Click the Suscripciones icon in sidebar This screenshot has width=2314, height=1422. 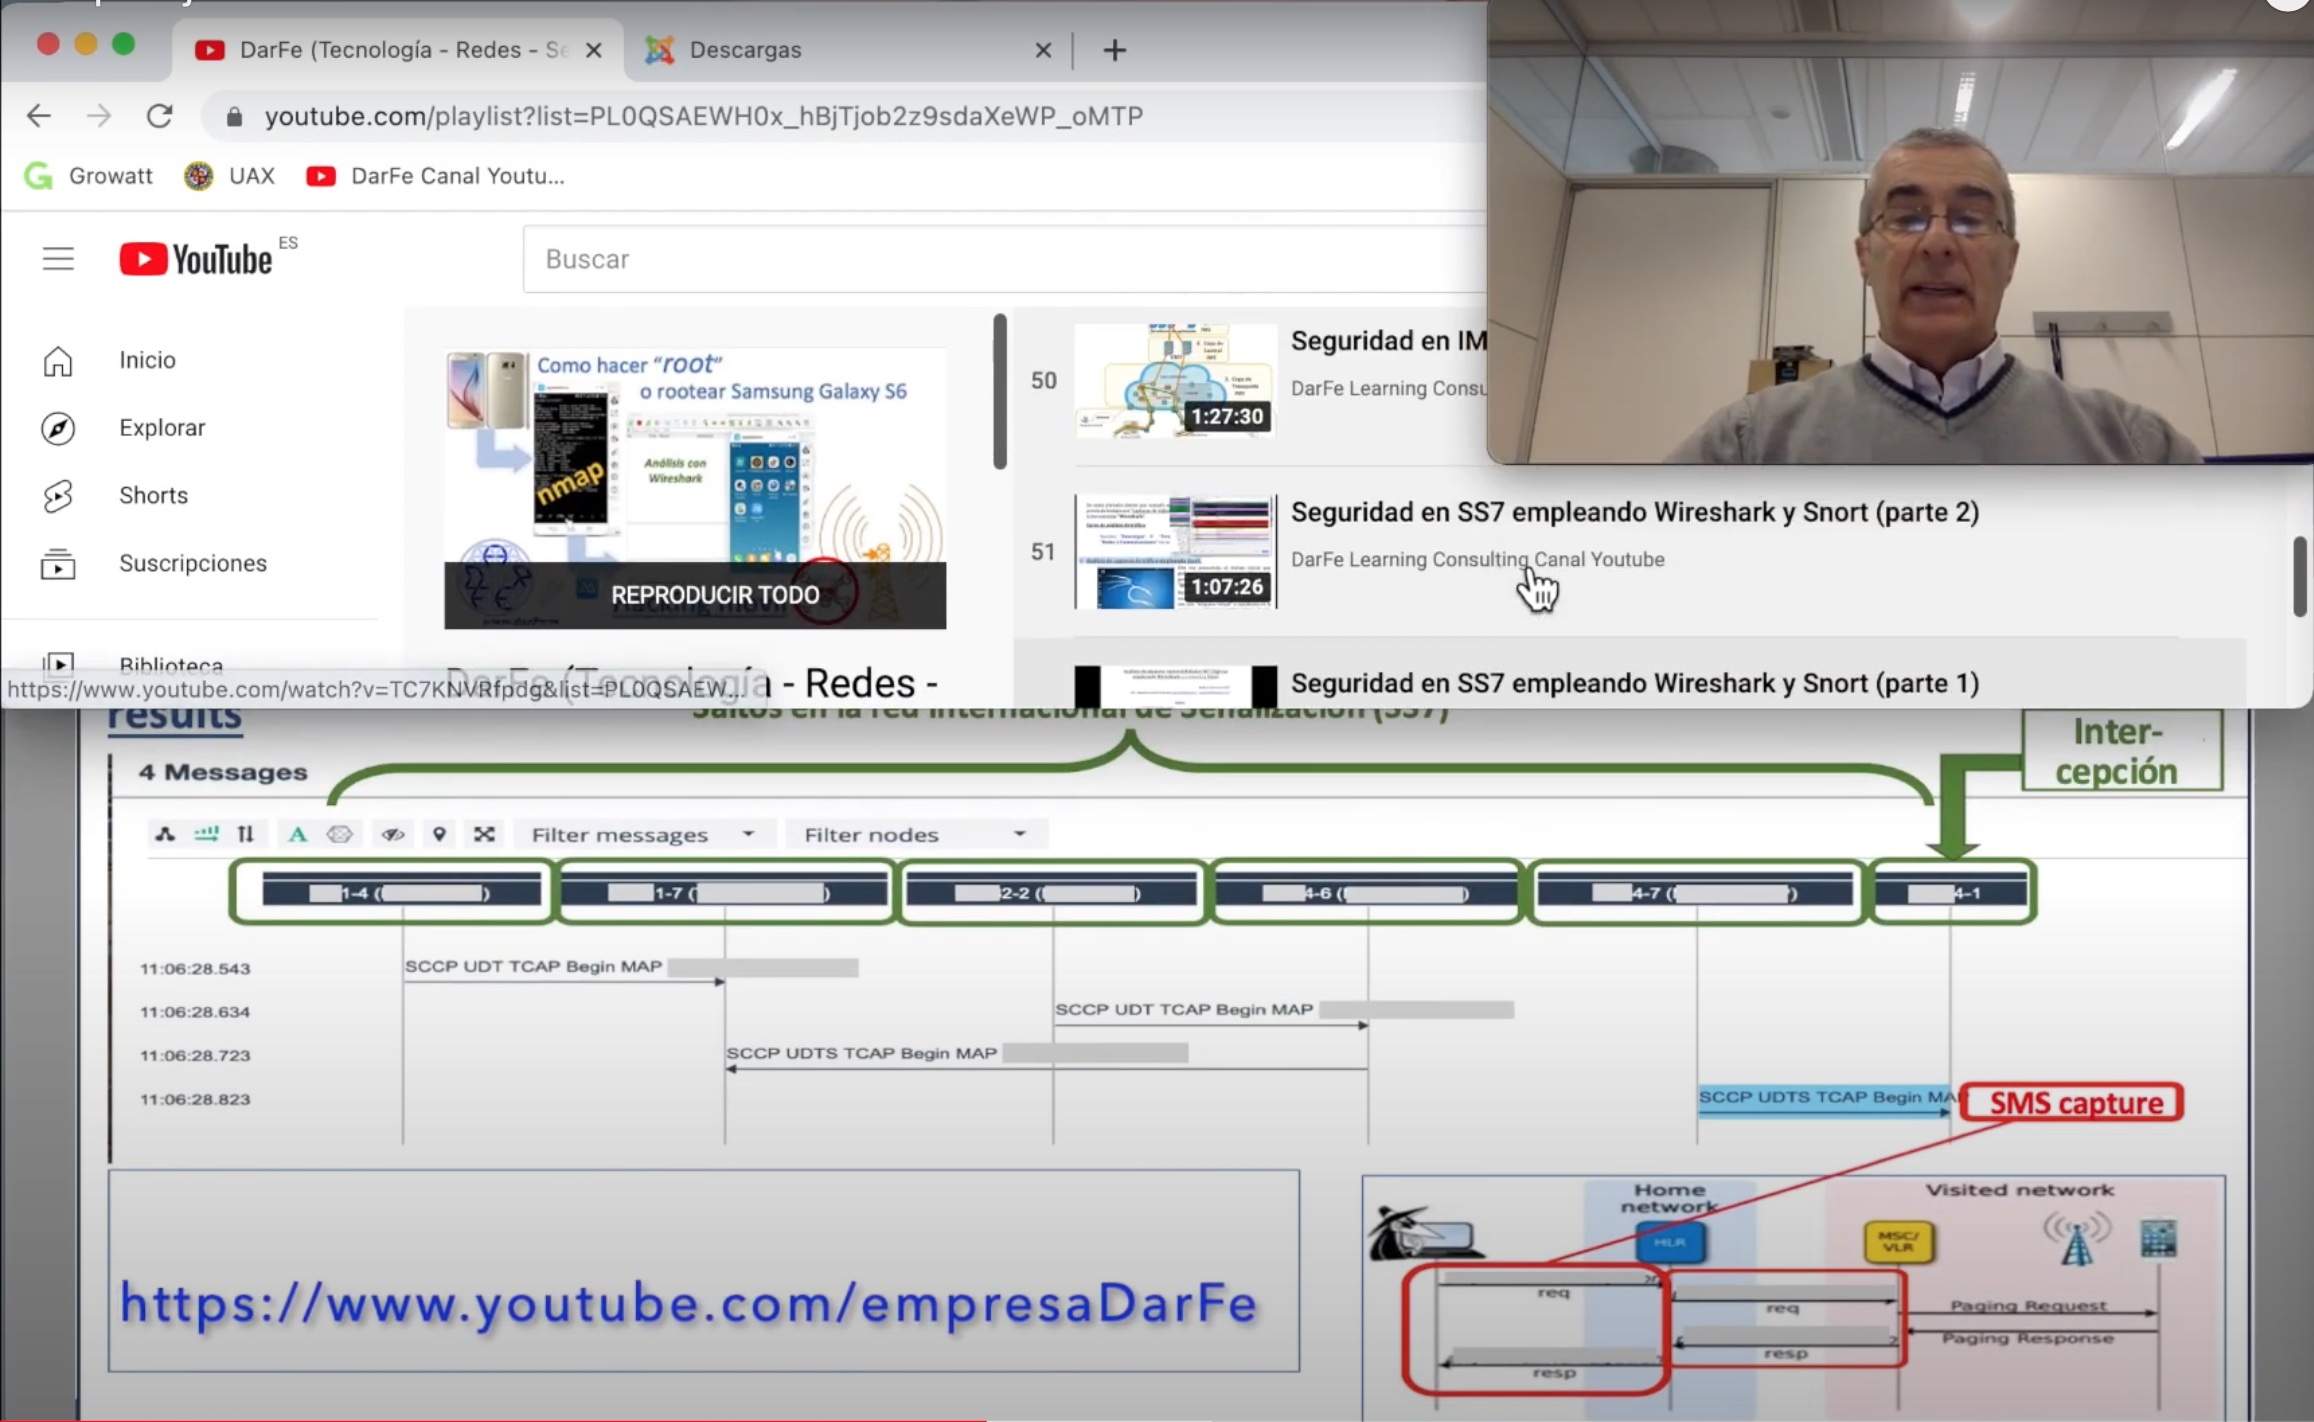pyautogui.click(x=58, y=564)
